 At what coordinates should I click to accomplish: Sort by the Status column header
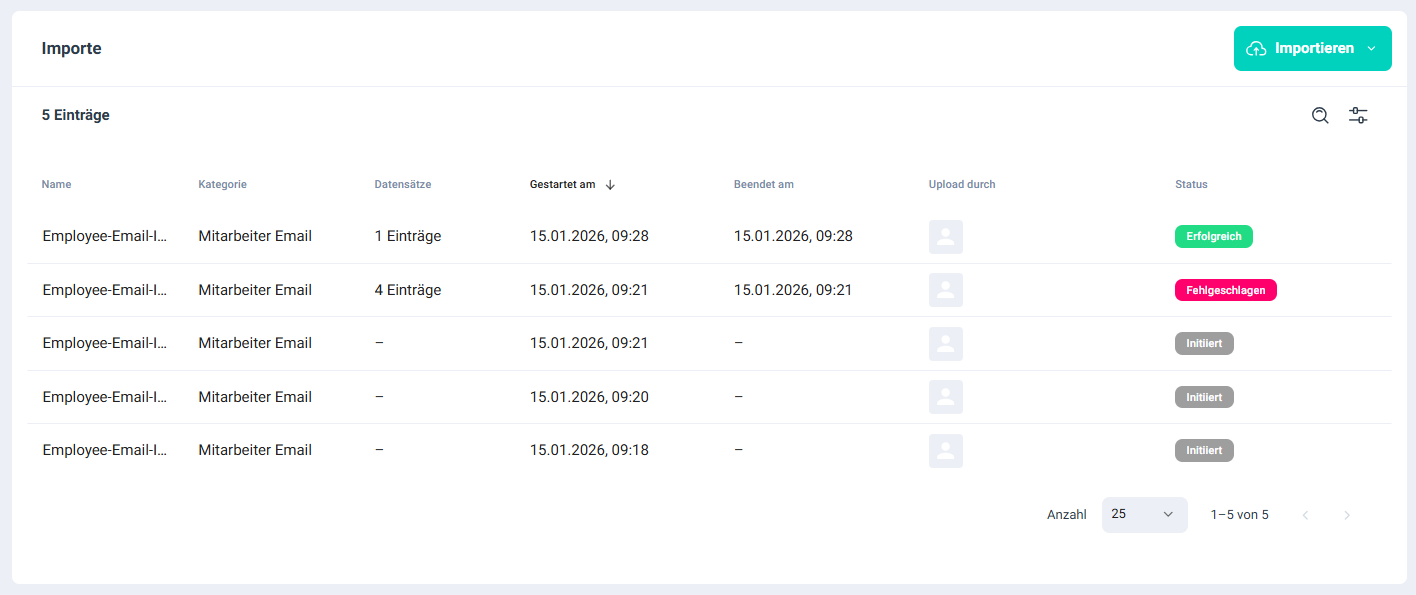click(1191, 185)
